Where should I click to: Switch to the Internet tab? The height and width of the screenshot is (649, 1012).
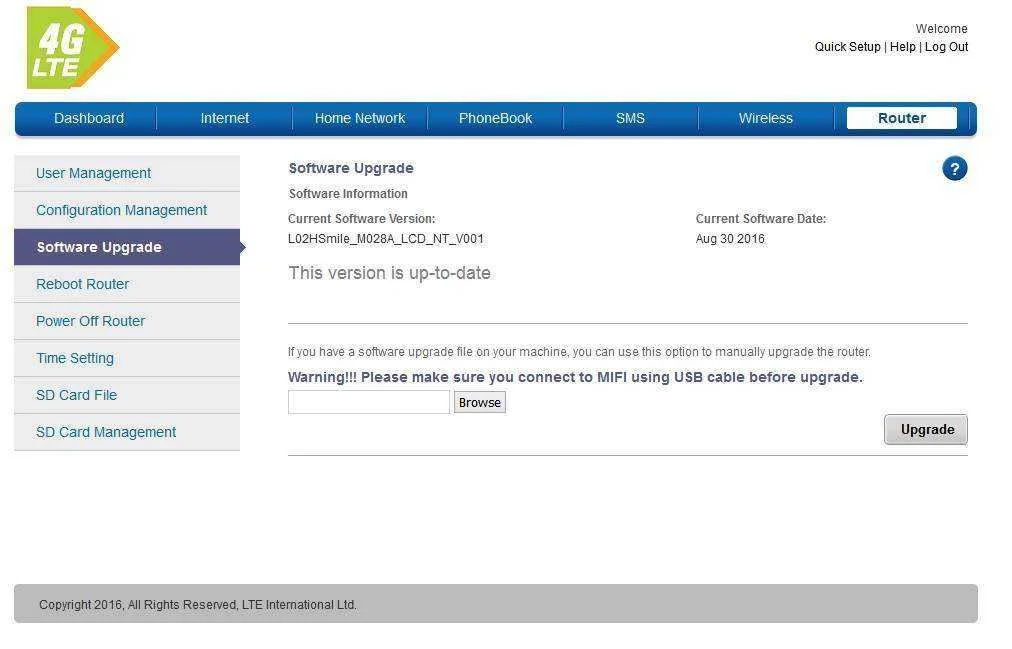[x=225, y=119]
